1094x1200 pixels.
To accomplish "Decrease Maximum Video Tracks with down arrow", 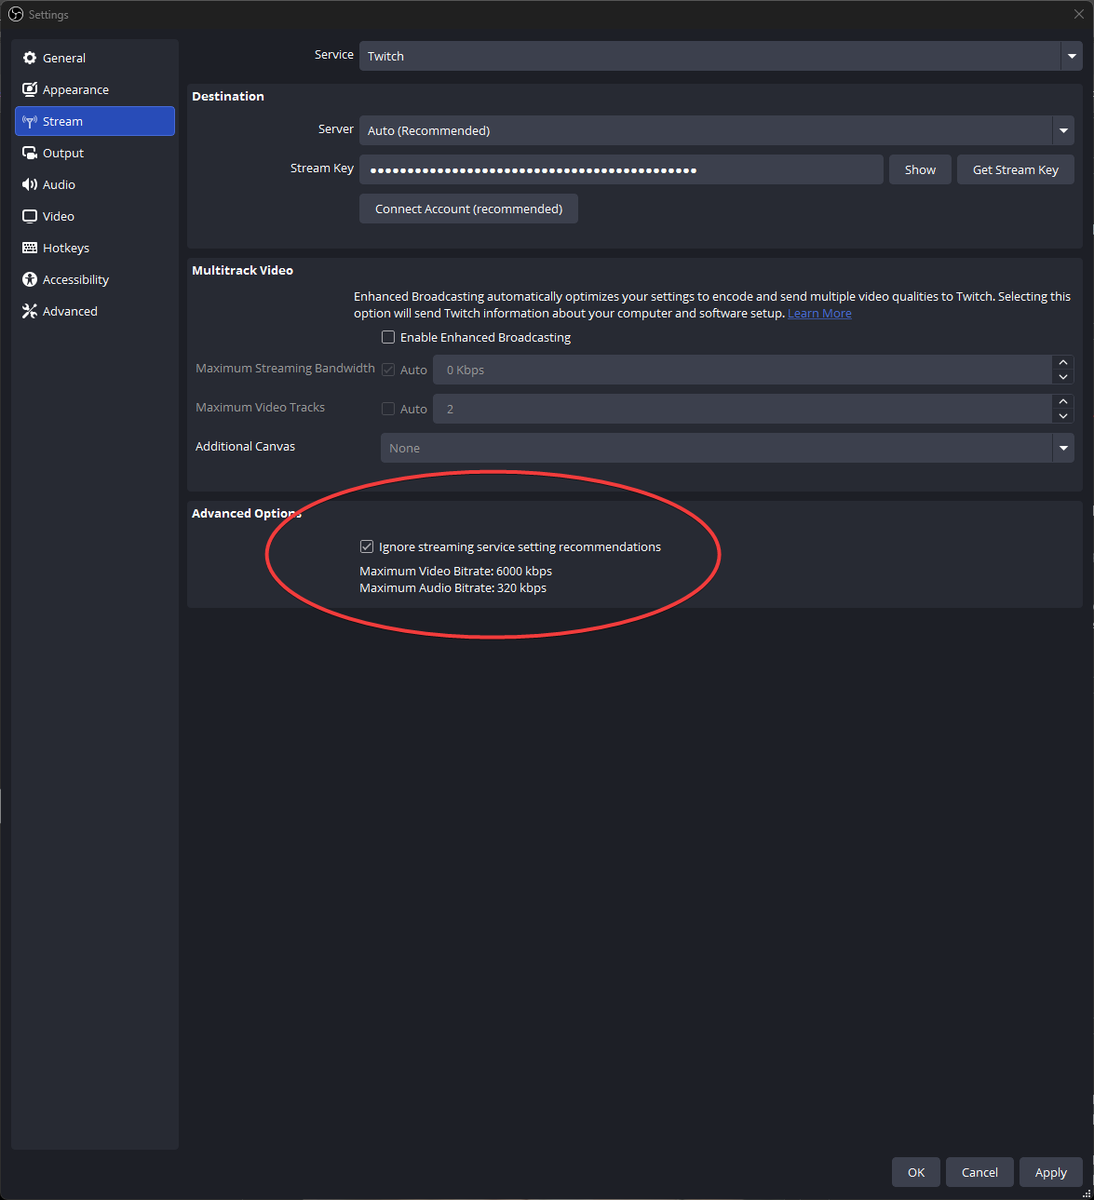I will 1063,416.
